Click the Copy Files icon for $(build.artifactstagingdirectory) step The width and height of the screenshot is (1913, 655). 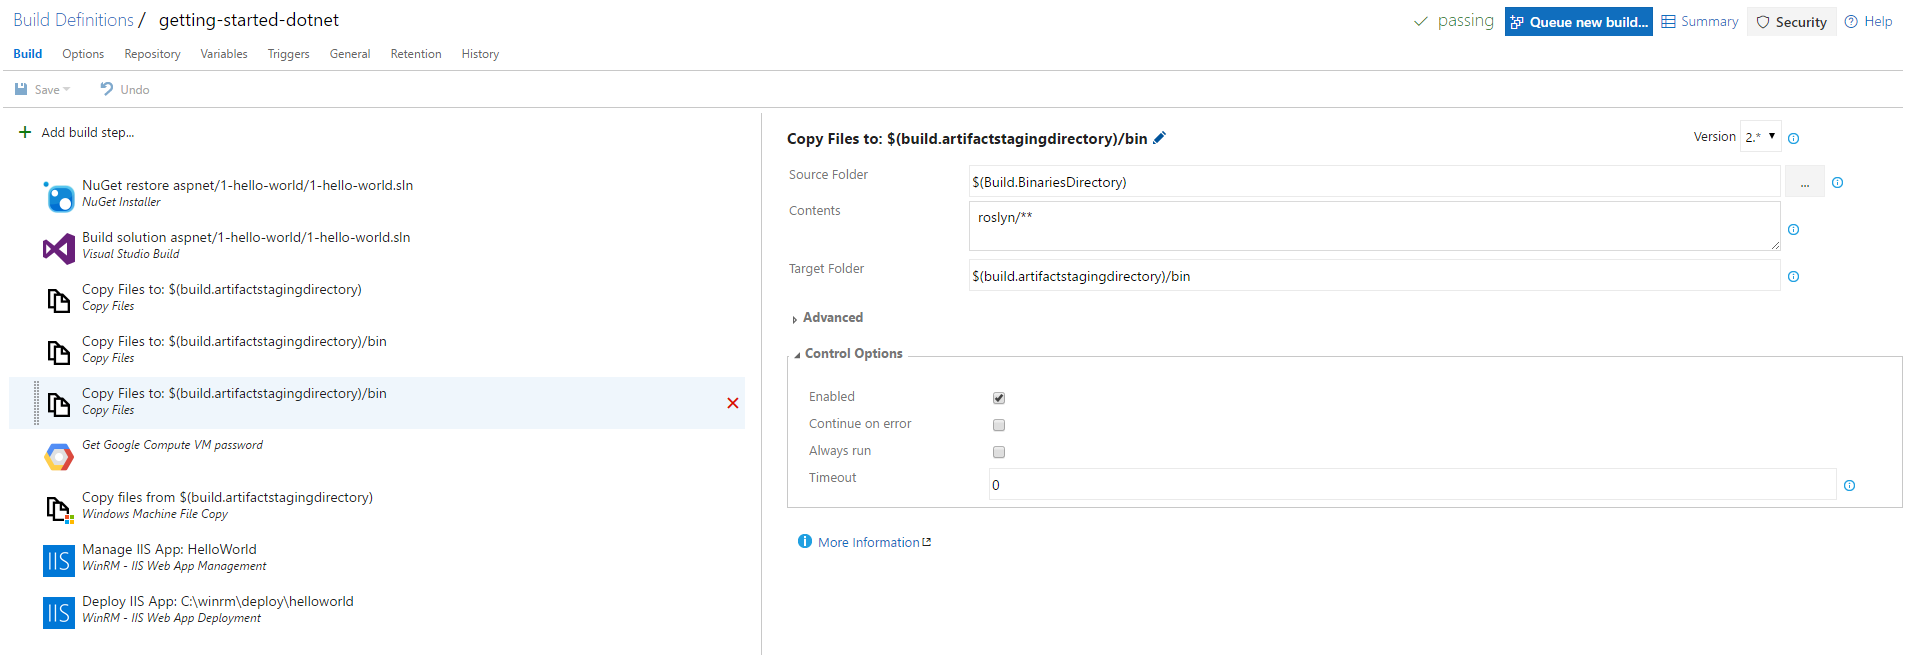click(59, 300)
